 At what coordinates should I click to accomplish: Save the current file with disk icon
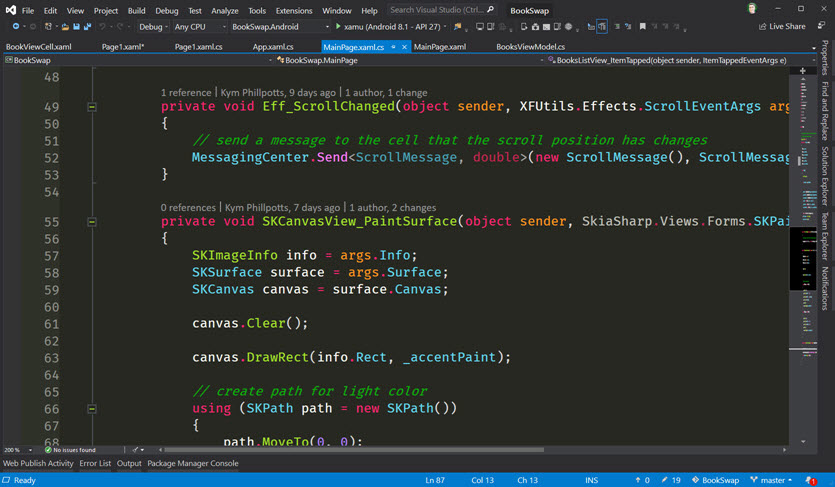pyautogui.click(x=76, y=27)
